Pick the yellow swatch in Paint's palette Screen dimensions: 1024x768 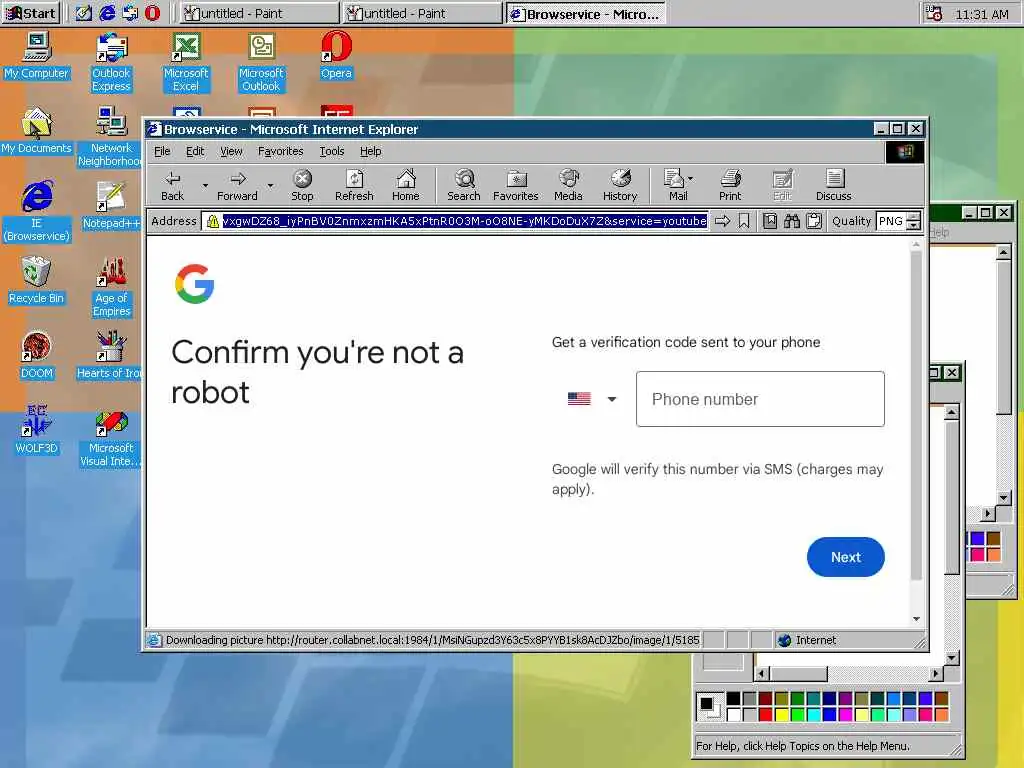(782, 714)
